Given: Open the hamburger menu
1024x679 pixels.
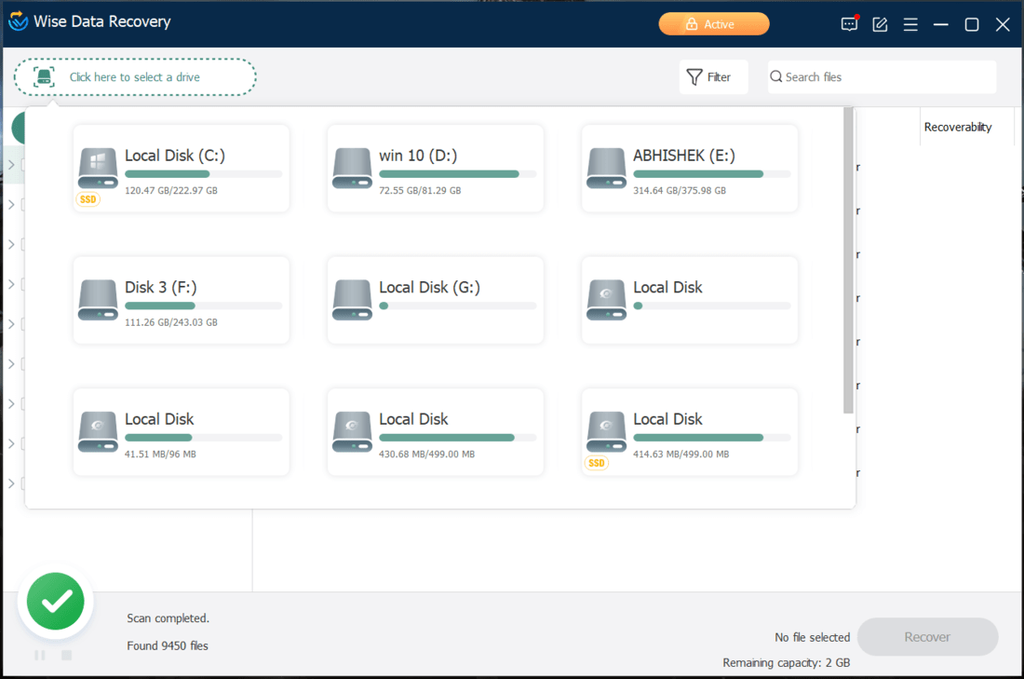Looking at the screenshot, I should pyautogui.click(x=910, y=24).
